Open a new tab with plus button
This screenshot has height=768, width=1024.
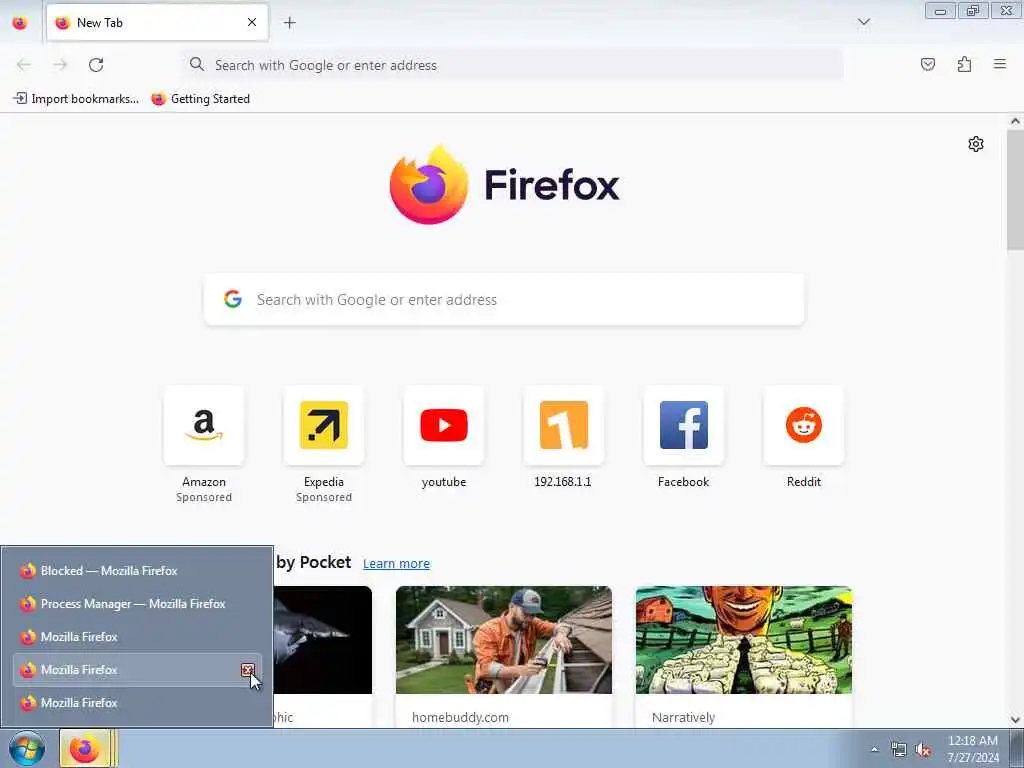pos(289,23)
